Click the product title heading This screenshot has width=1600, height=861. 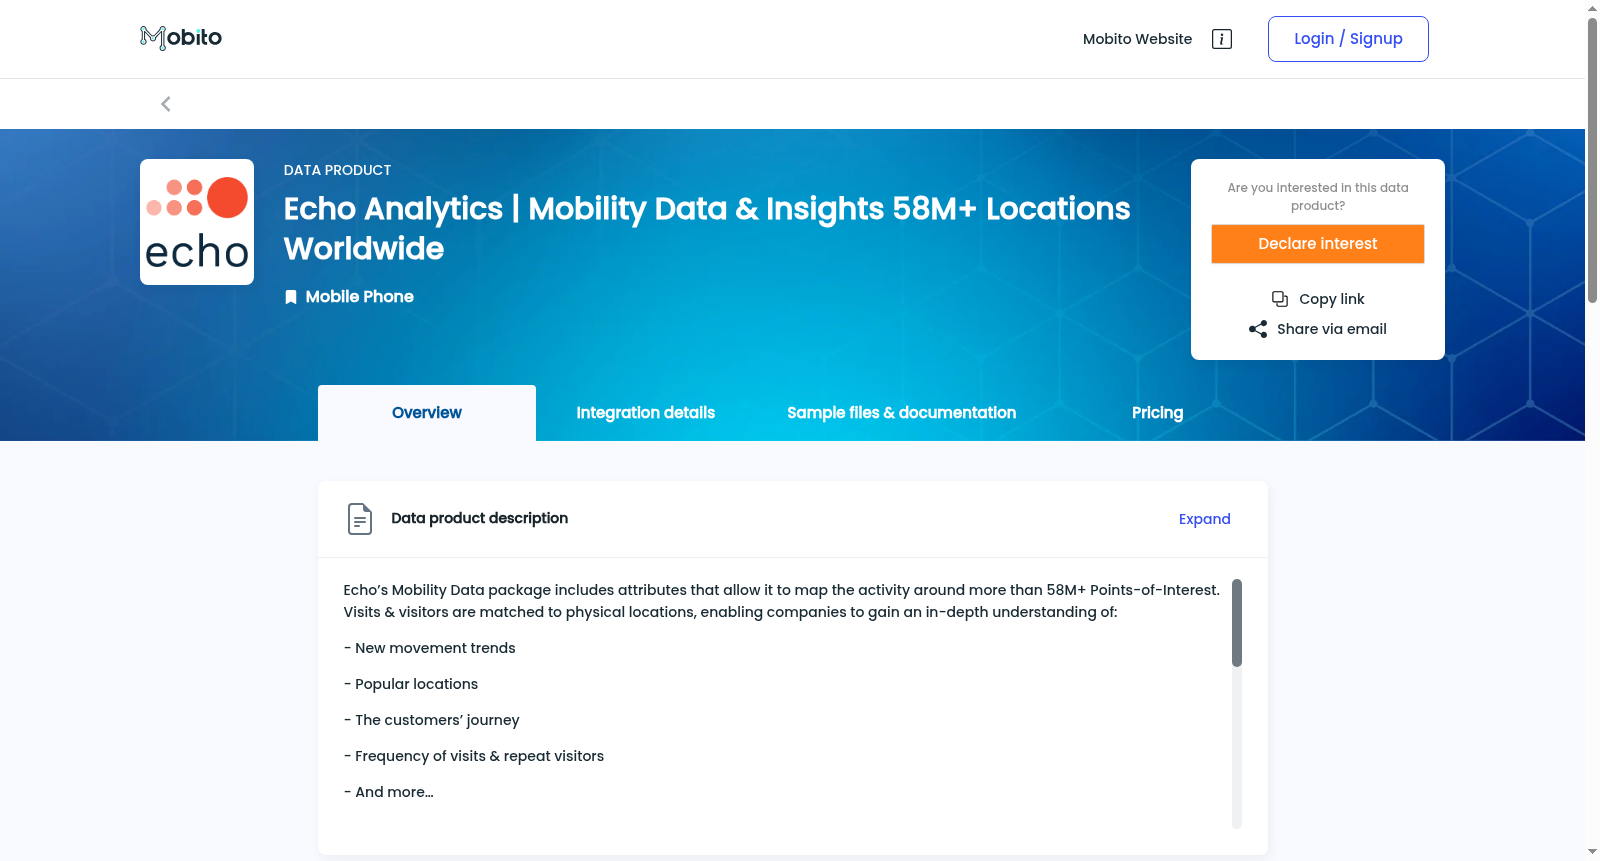coord(707,228)
